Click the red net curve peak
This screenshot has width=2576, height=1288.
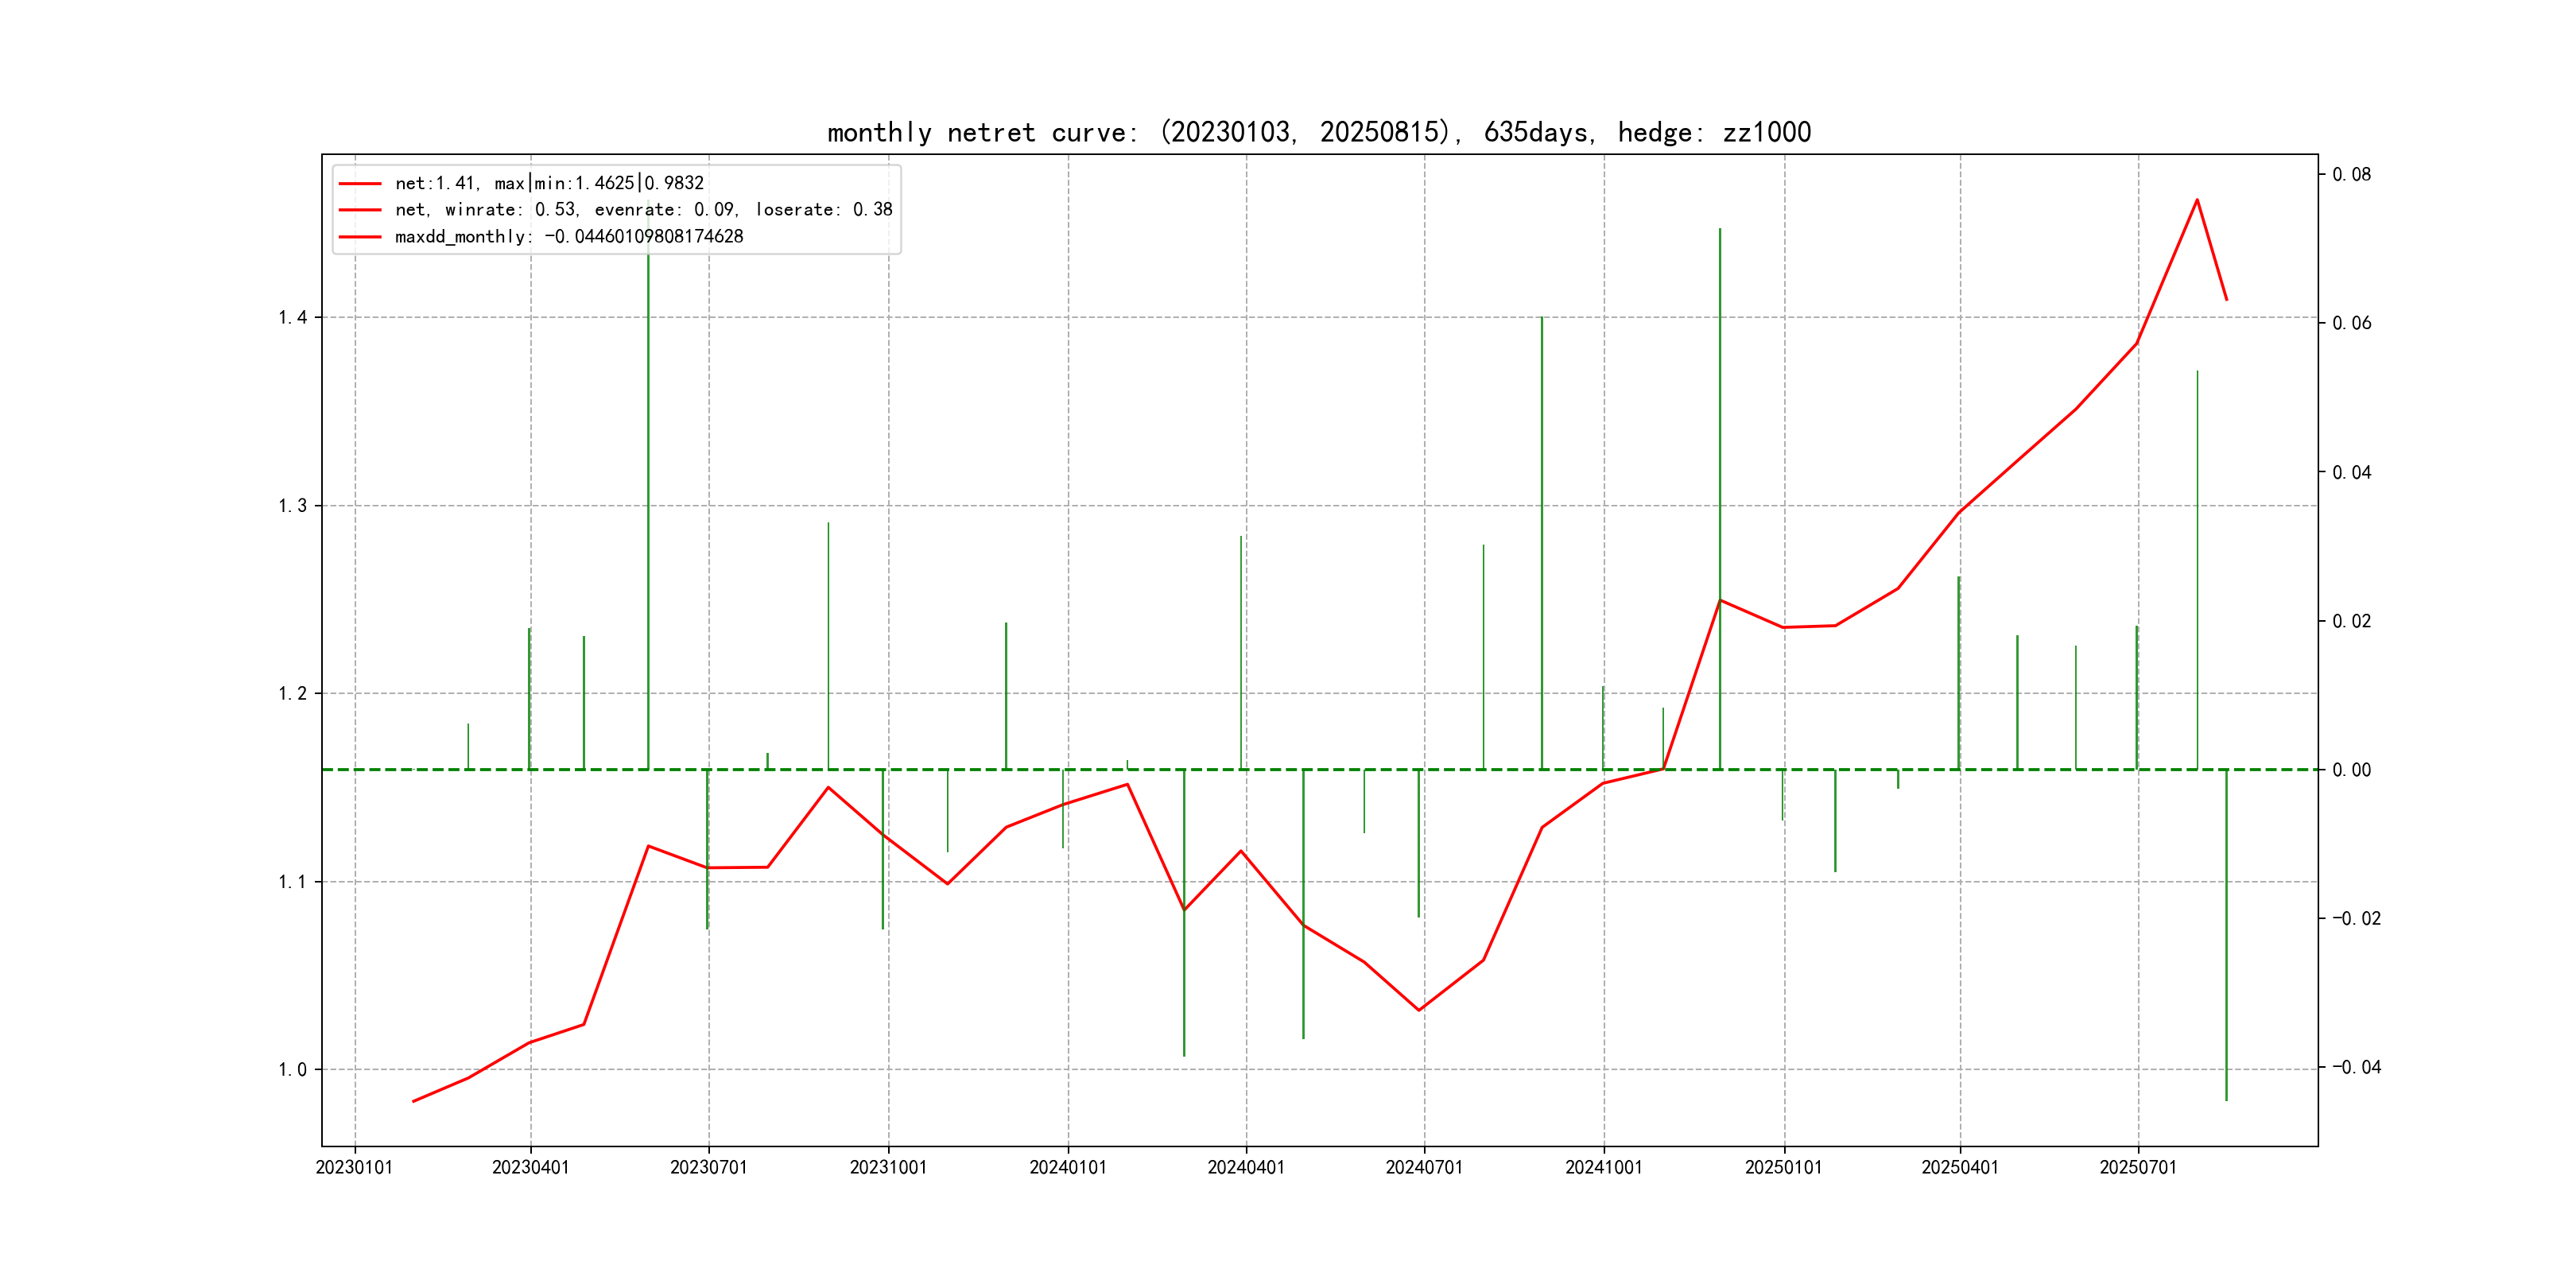[x=2196, y=200]
